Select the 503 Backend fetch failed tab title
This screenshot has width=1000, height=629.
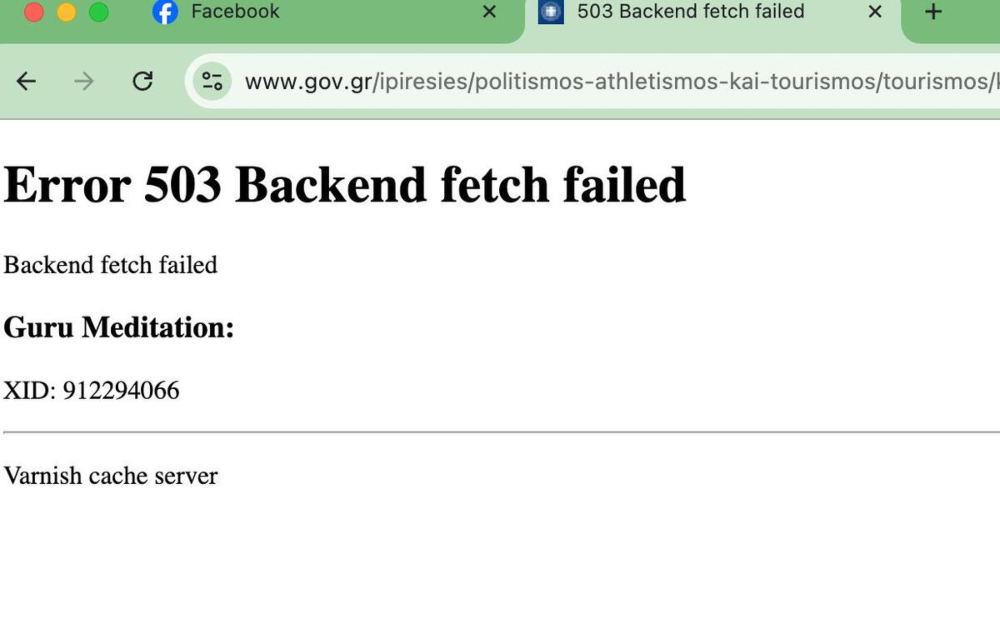point(691,11)
